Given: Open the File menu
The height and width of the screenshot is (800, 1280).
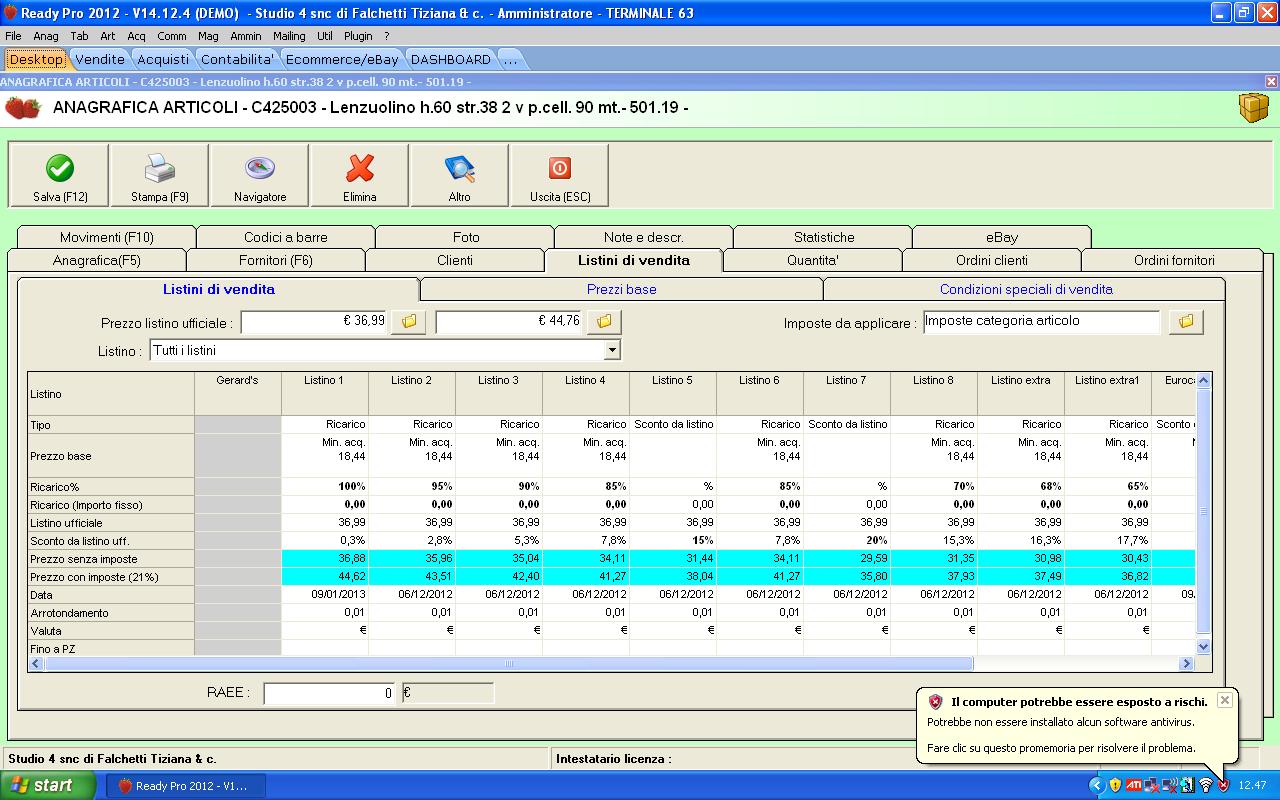Looking at the screenshot, I should [x=13, y=36].
